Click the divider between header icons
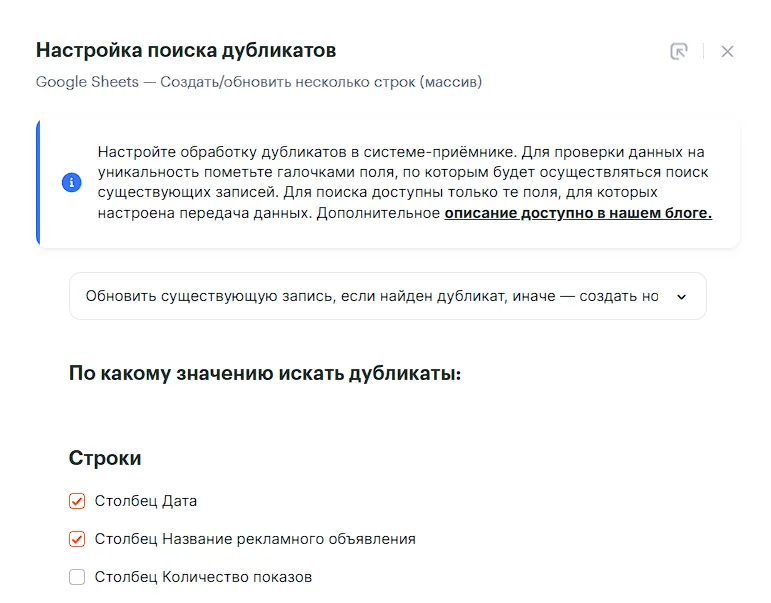 tap(703, 51)
